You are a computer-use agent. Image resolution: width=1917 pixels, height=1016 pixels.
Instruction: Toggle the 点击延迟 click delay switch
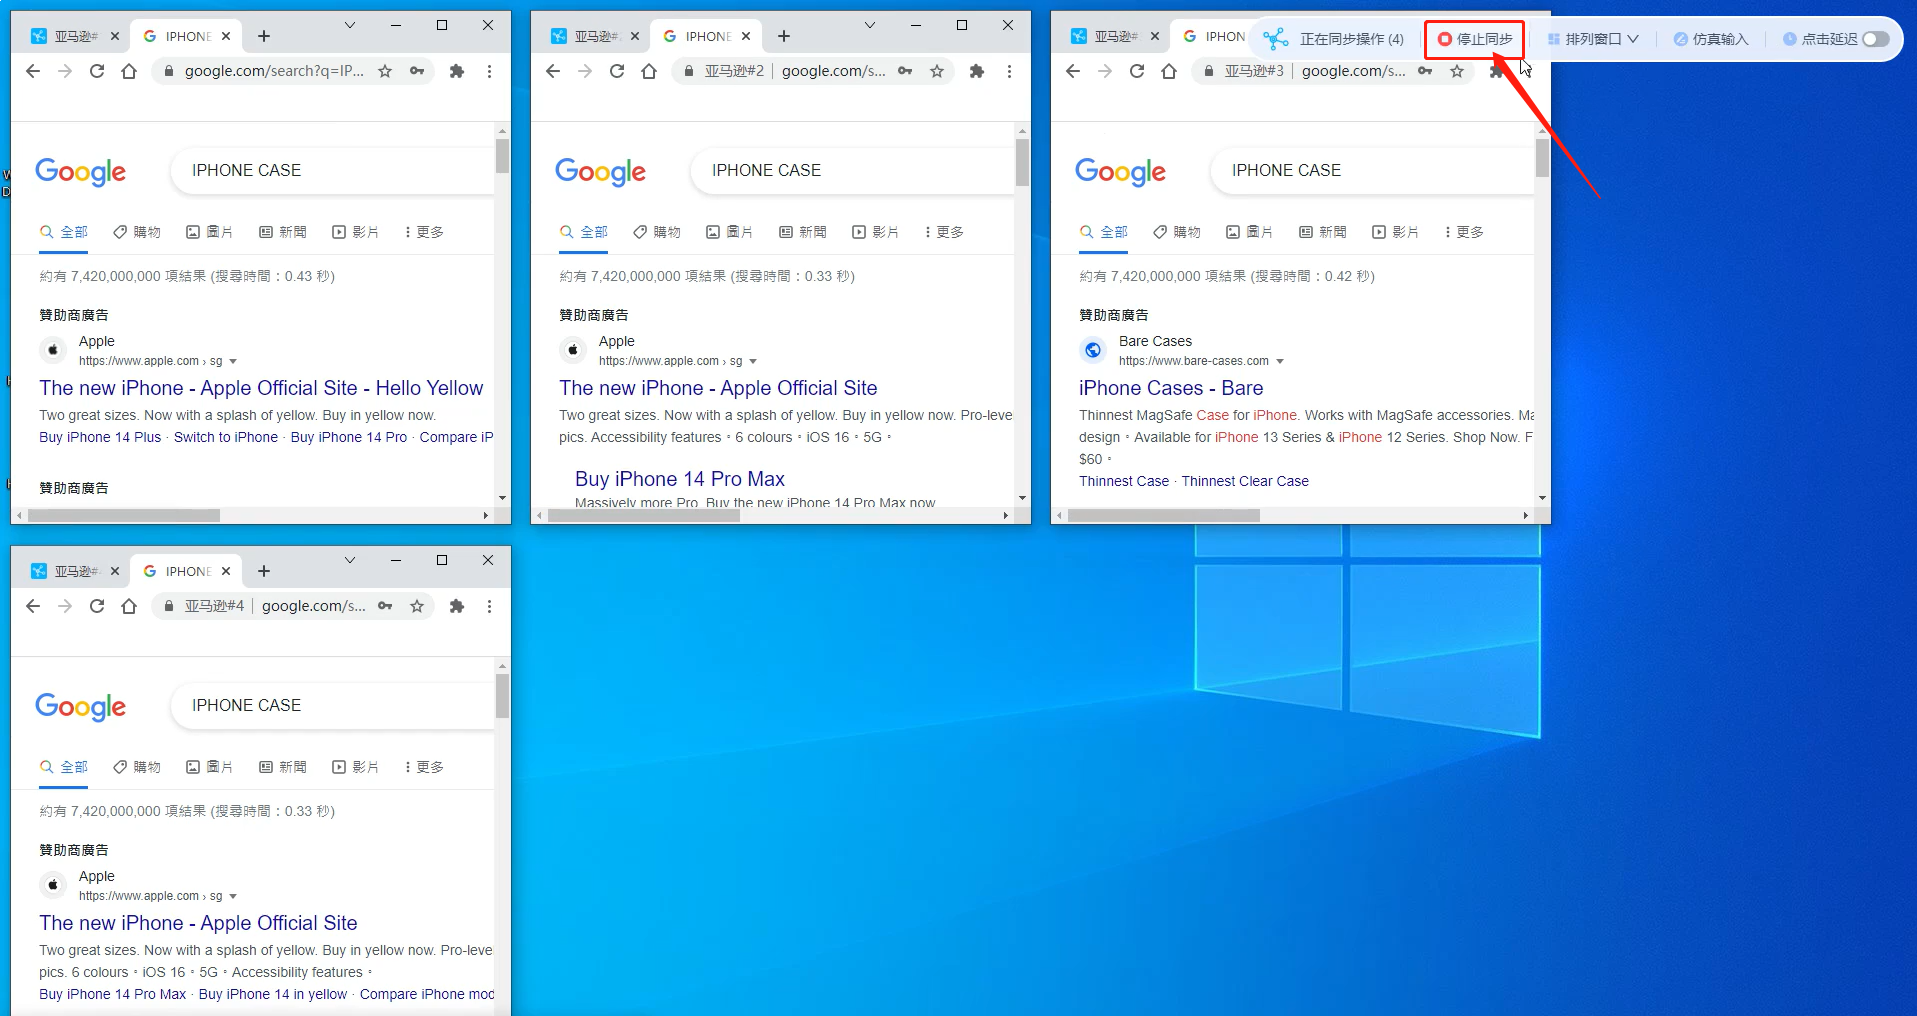point(1876,39)
